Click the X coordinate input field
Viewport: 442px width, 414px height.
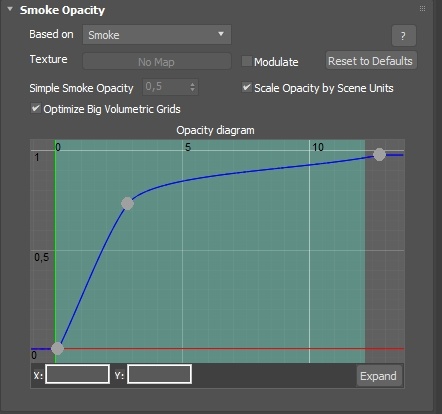click(77, 374)
